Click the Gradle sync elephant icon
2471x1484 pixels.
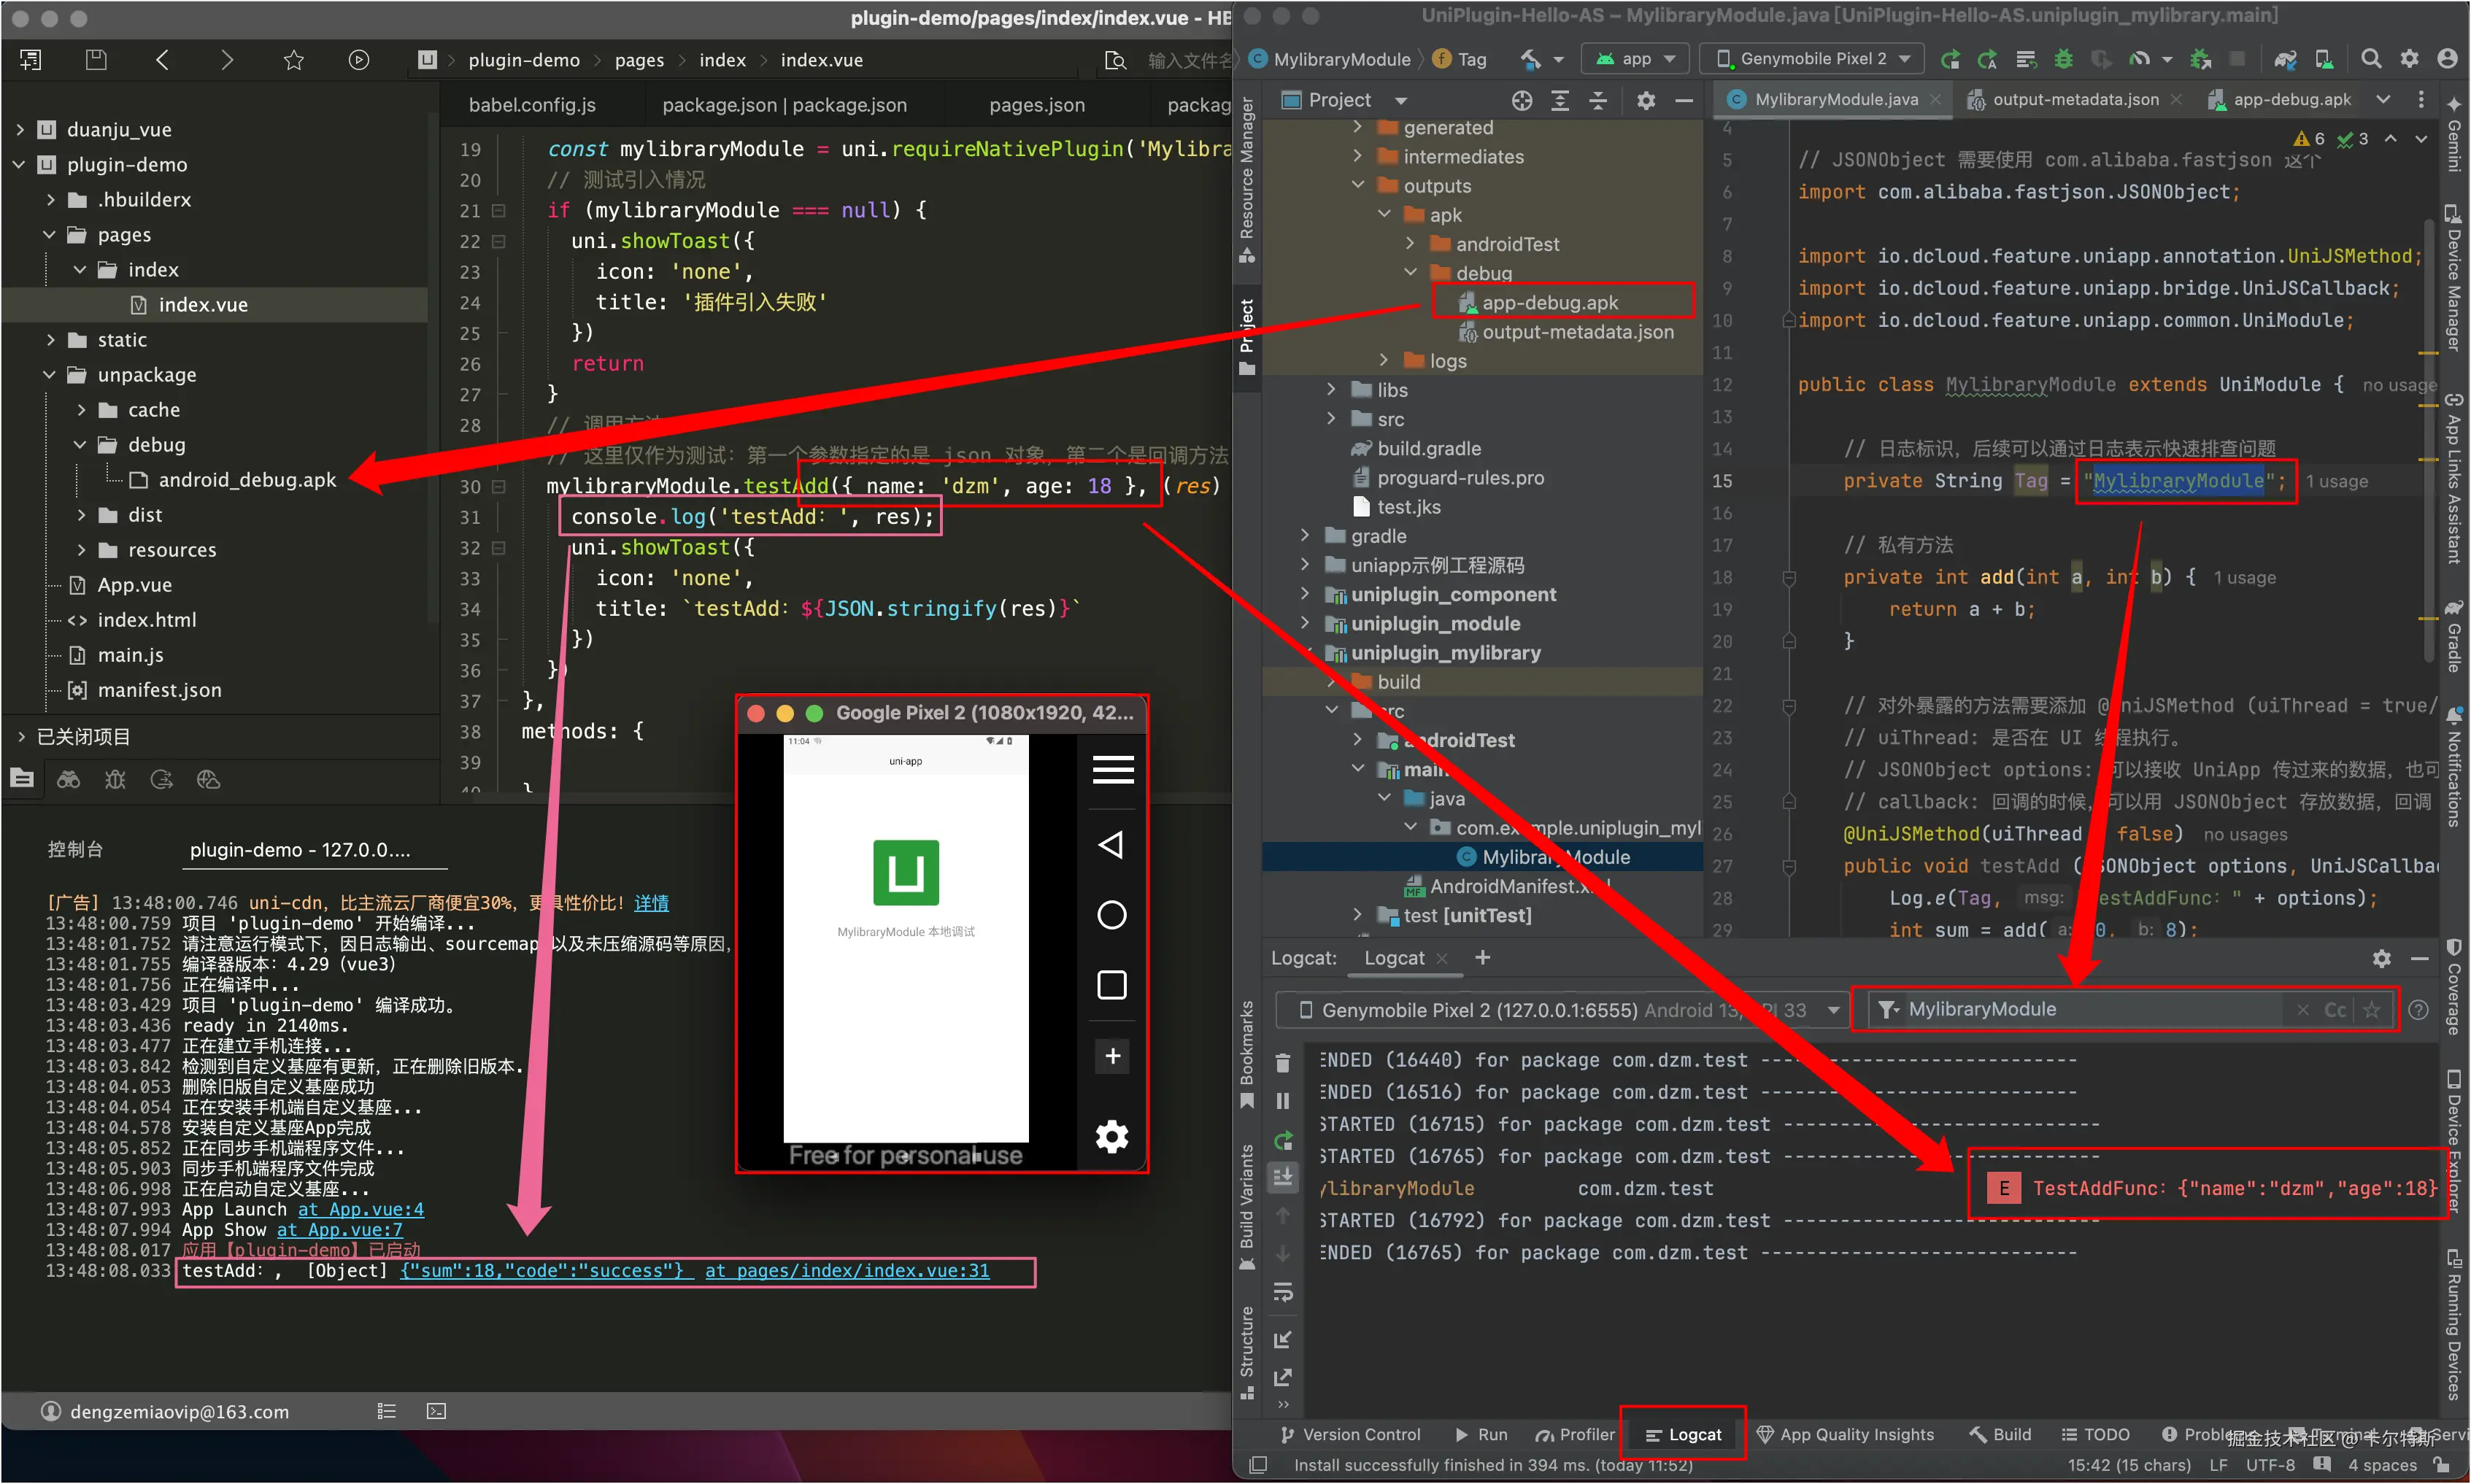(x=2284, y=59)
